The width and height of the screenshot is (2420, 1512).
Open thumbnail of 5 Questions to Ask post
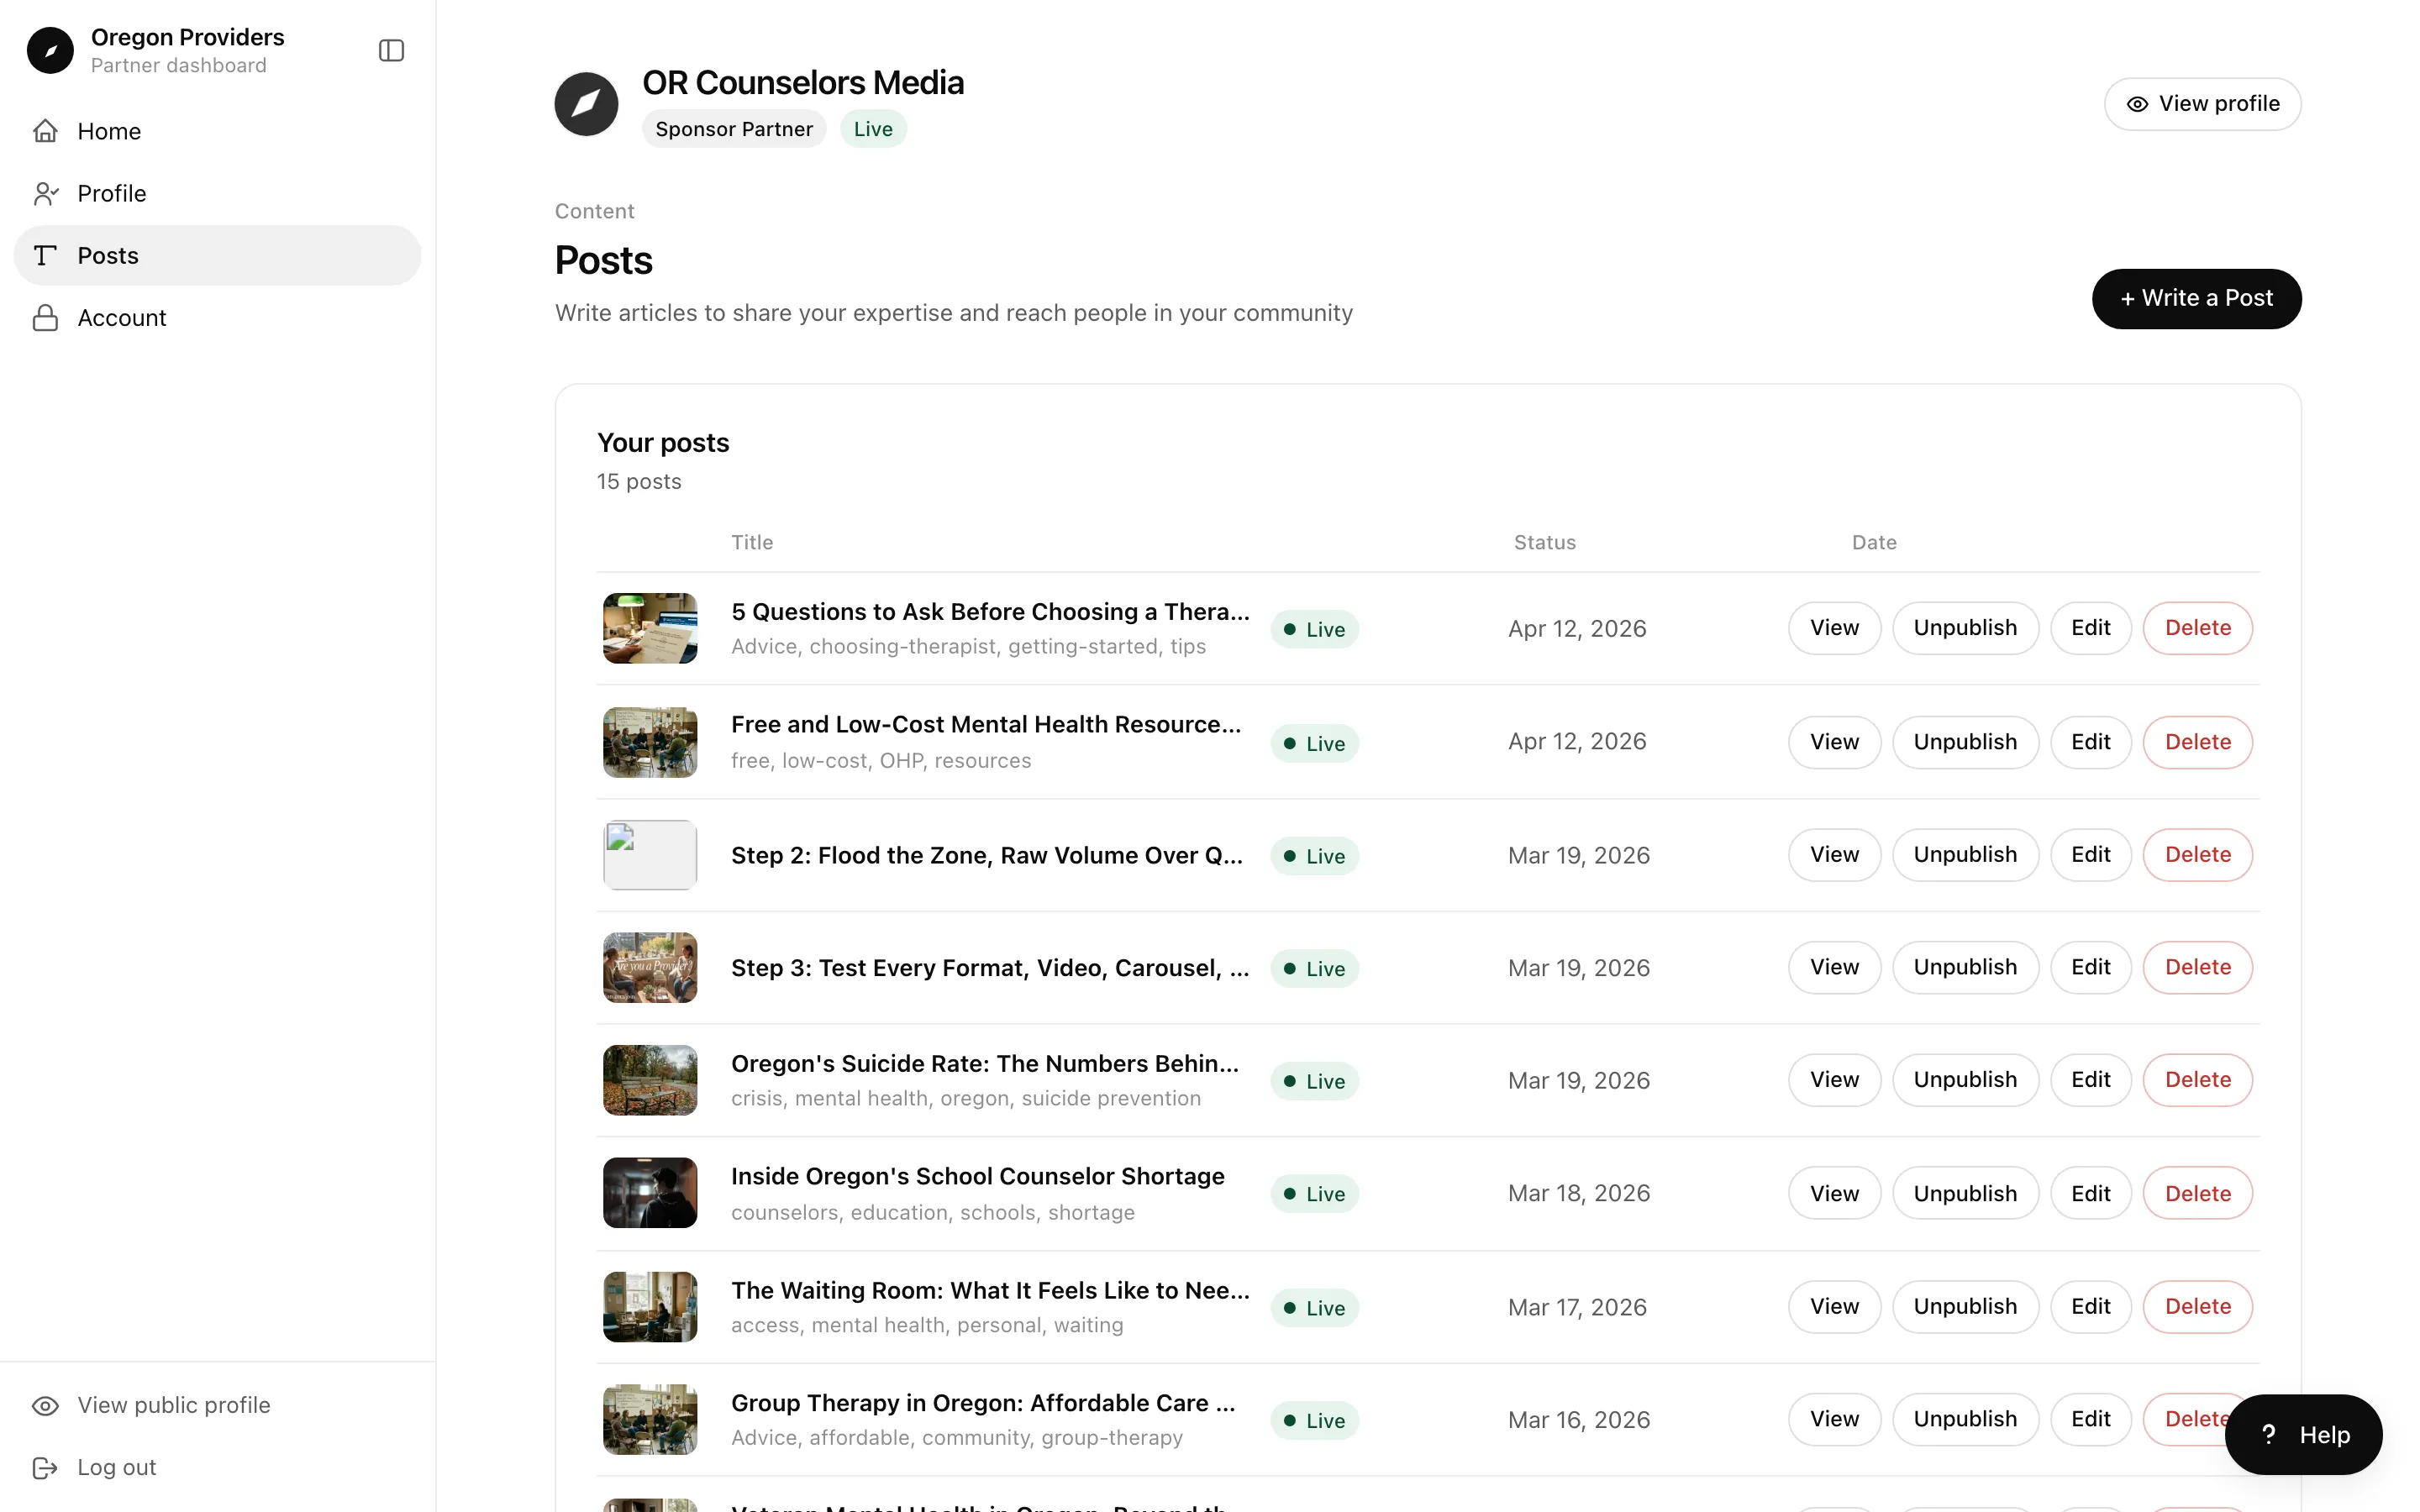pos(650,628)
